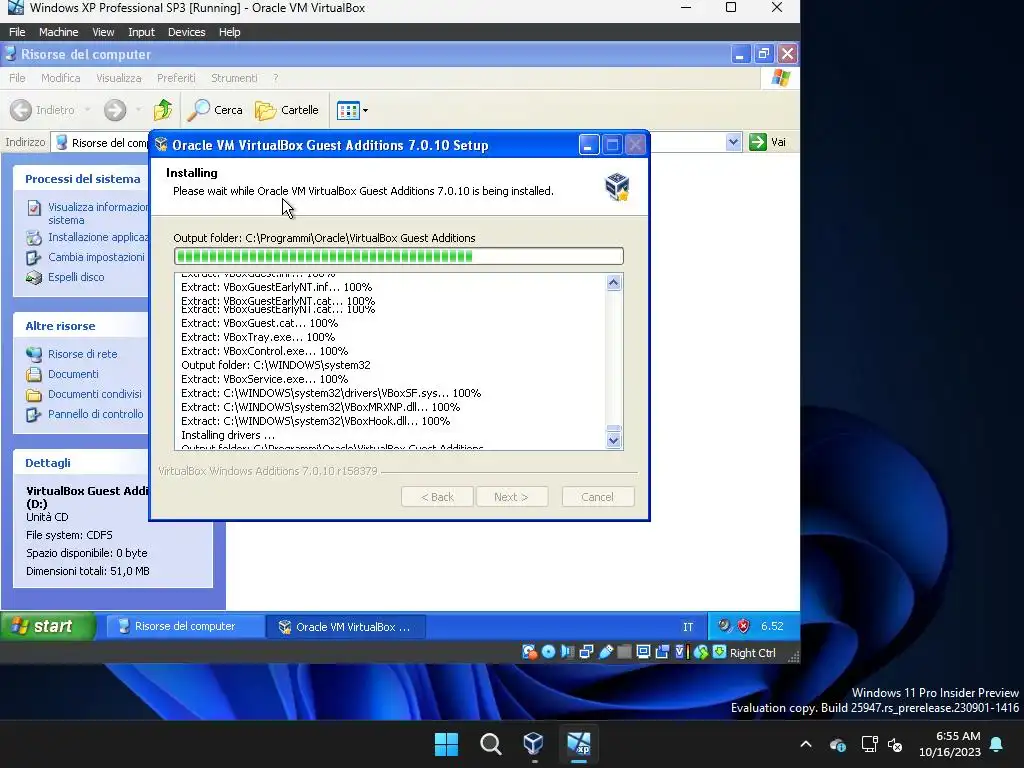
Task: Open the Indietro history dropdown arrow
Action: [87, 110]
